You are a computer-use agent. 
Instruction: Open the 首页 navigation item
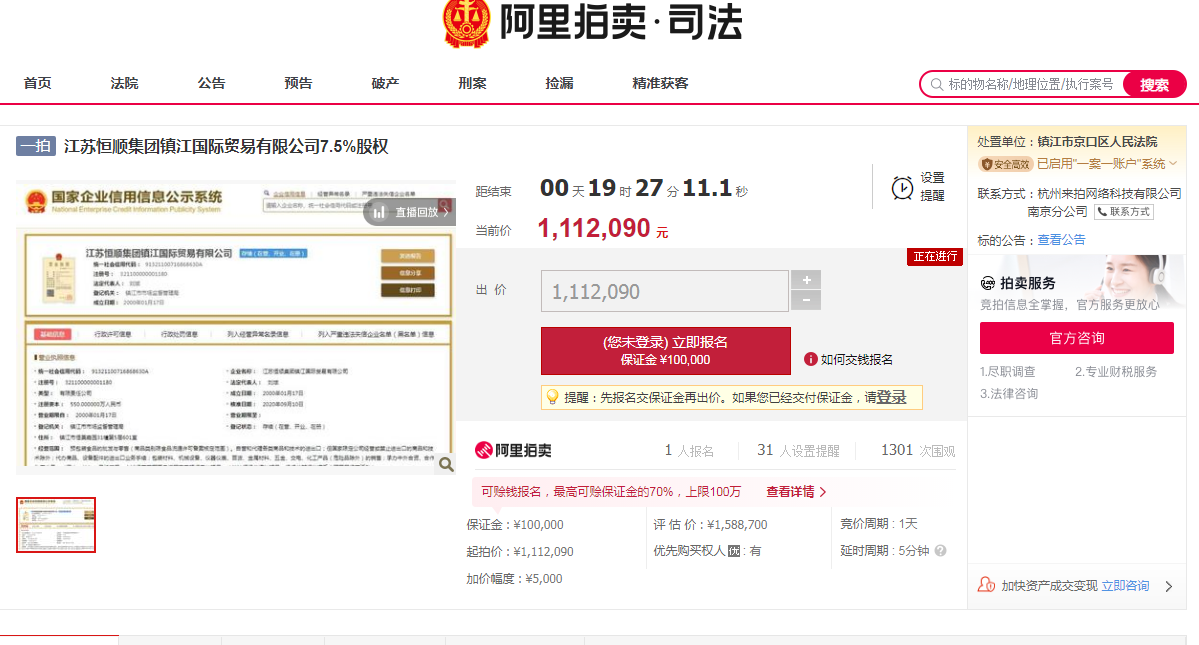(37, 83)
